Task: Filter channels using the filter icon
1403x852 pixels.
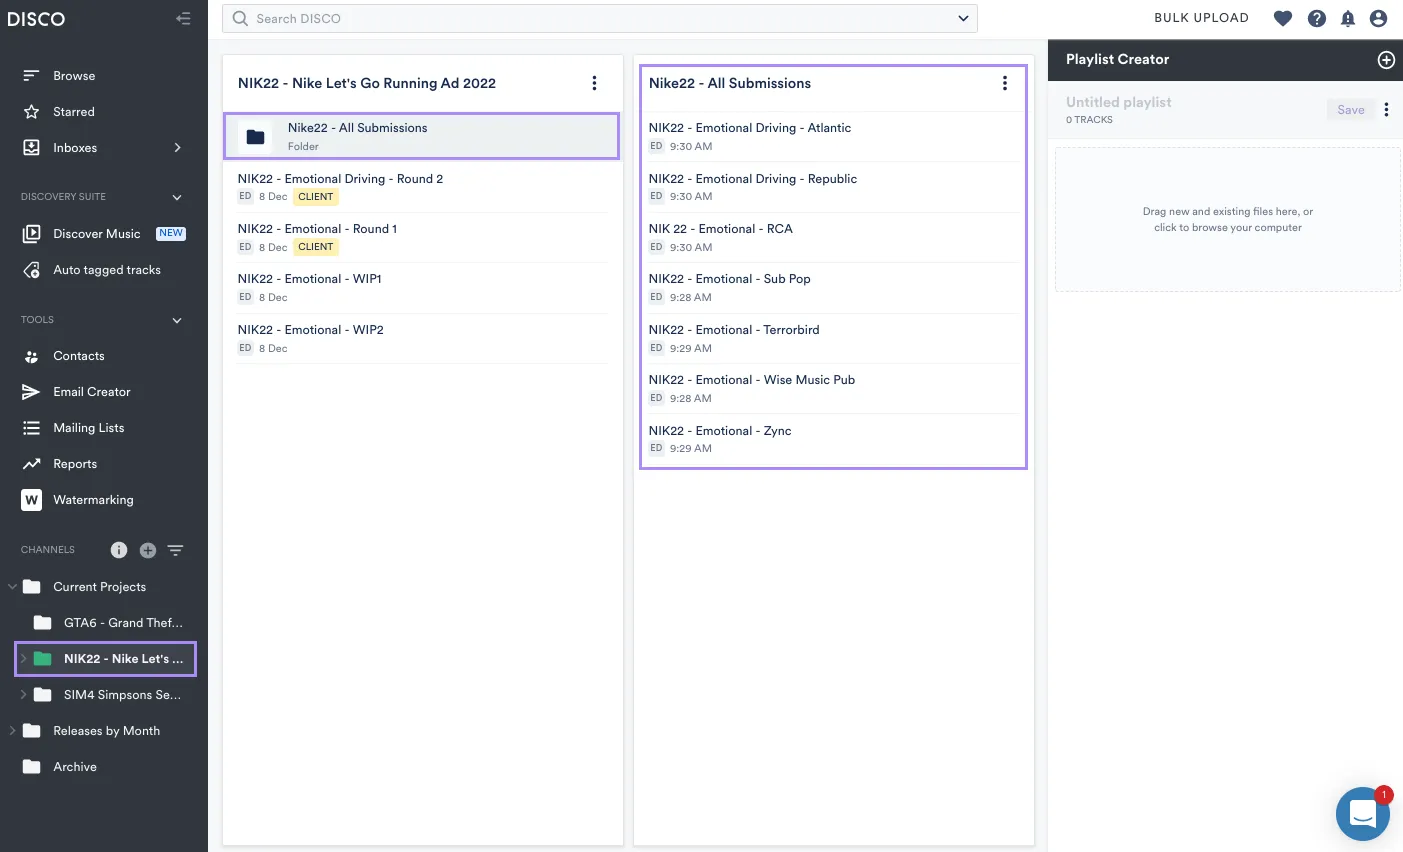Action: click(x=175, y=550)
